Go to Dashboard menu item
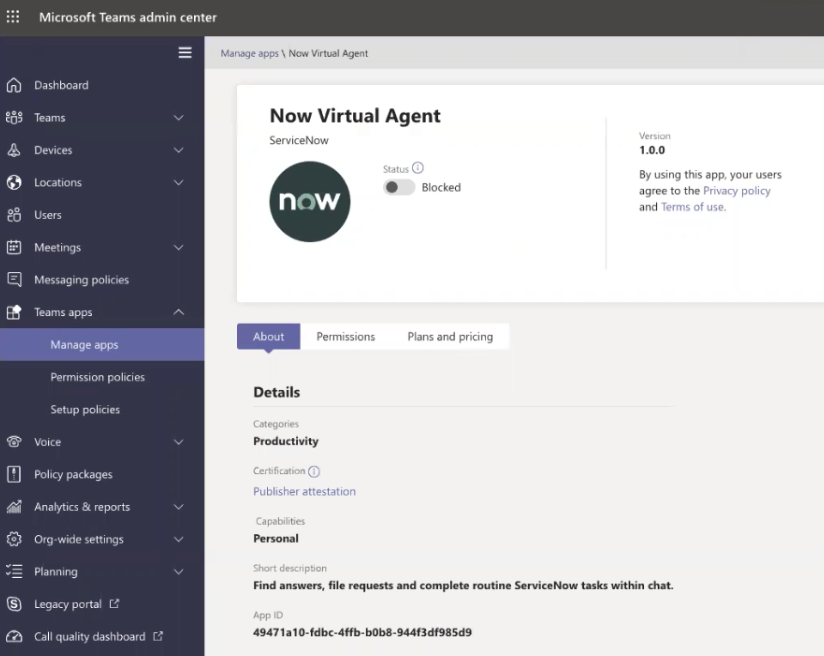 click(102, 85)
